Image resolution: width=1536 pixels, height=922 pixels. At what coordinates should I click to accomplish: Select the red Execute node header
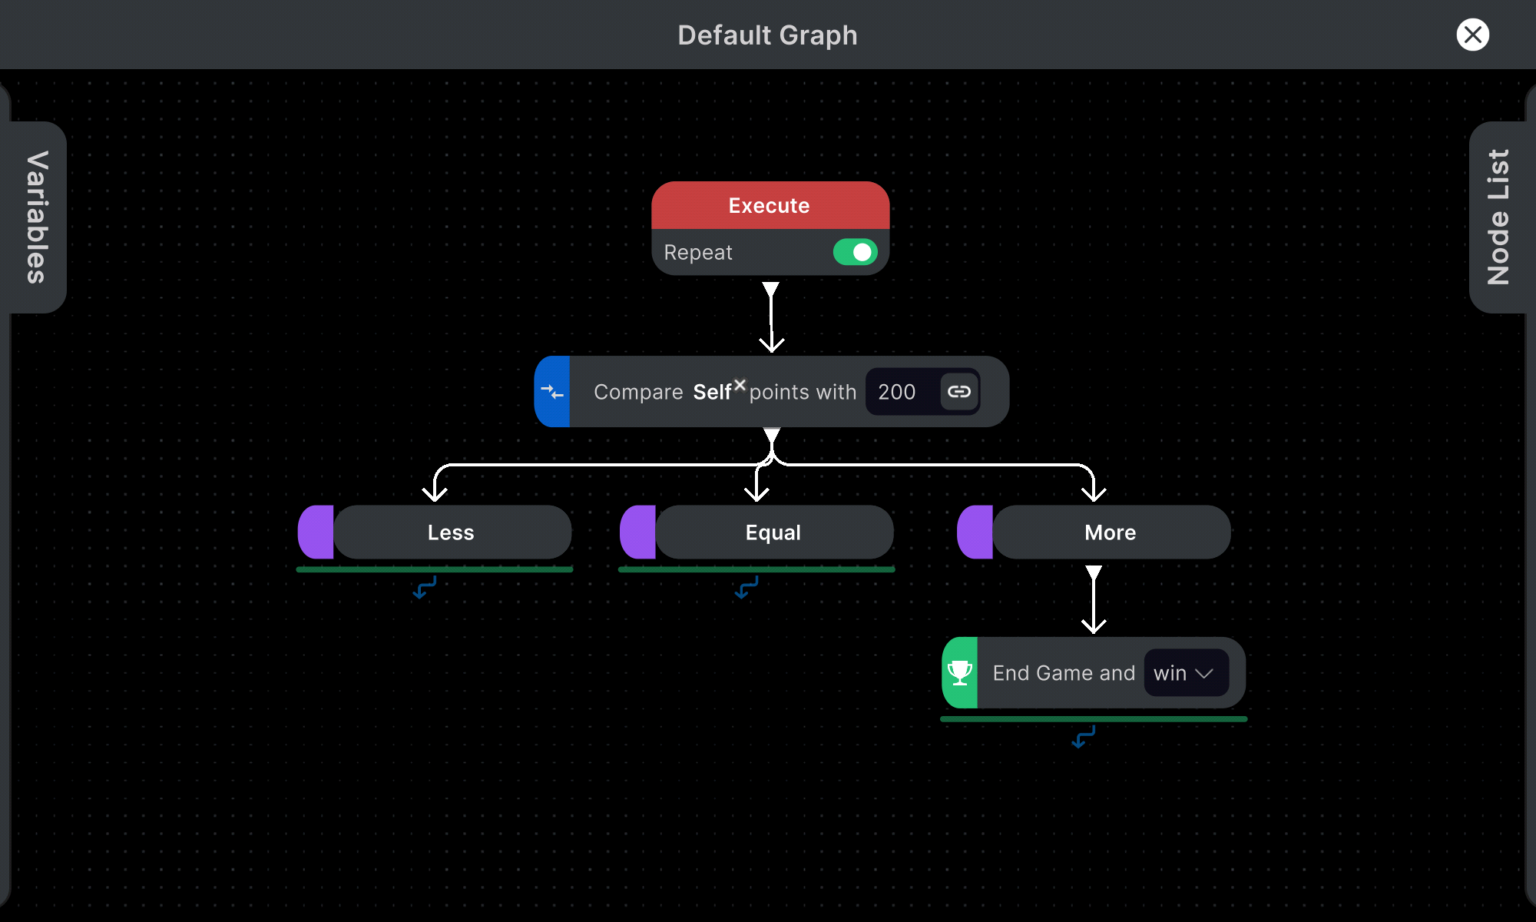pyautogui.click(x=769, y=205)
